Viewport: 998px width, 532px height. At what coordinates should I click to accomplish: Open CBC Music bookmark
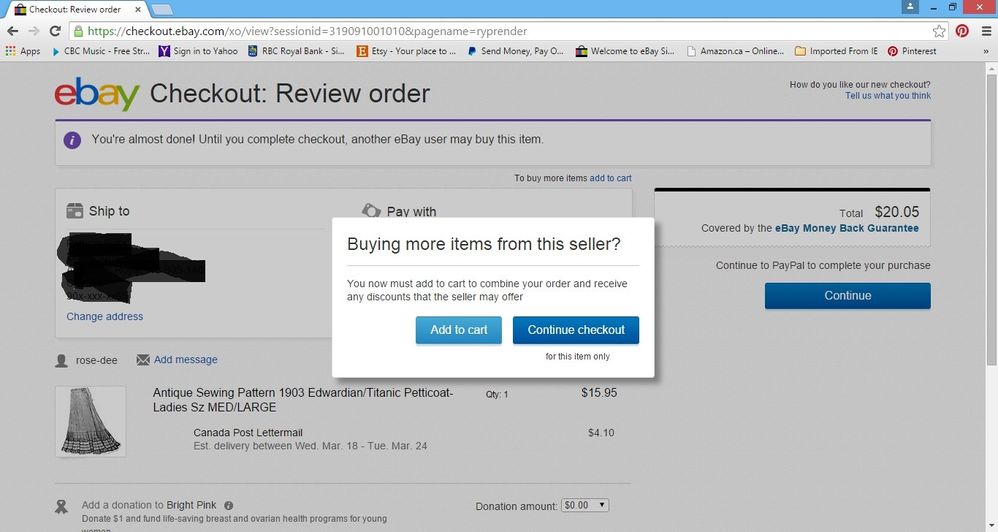(101, 51)
